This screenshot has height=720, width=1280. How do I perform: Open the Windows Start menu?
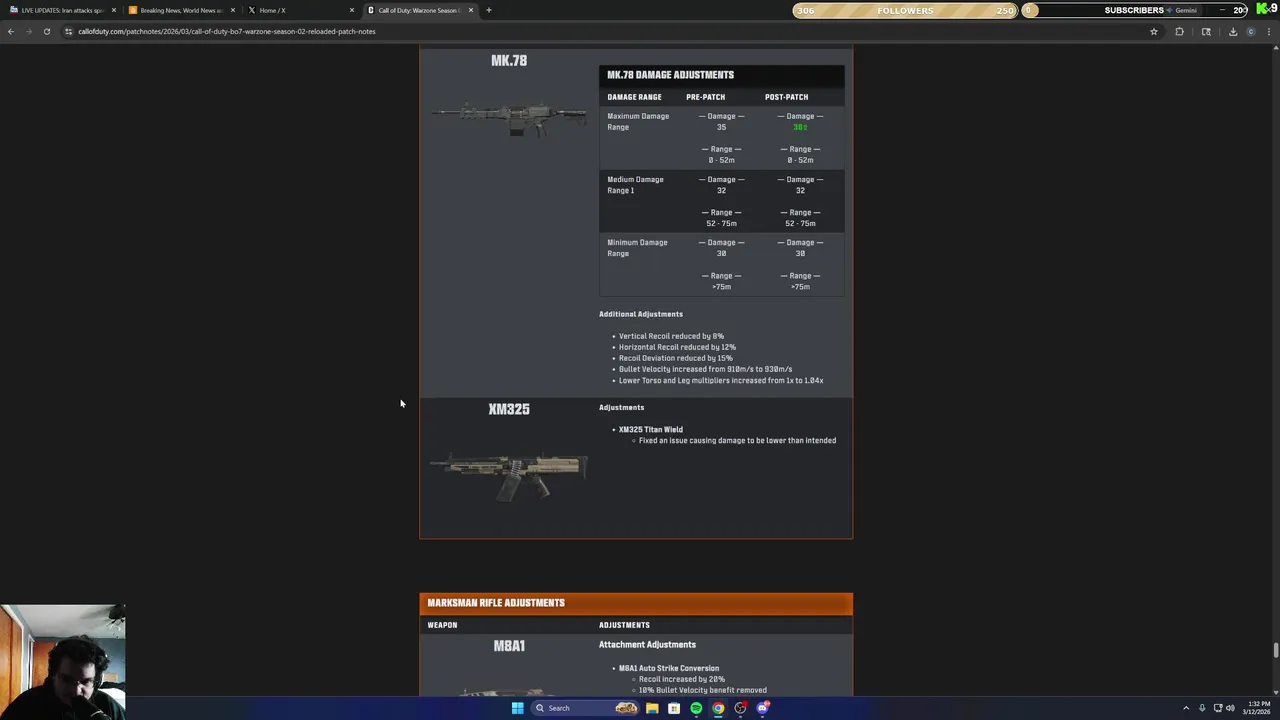(x=517, y=708)
